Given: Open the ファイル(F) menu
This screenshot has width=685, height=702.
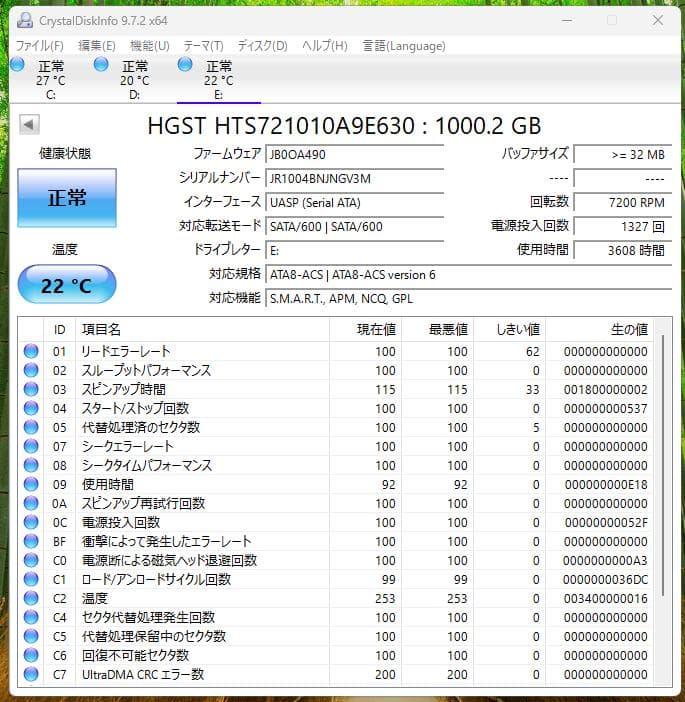Looking at the screenshot, I should point(40,46).
